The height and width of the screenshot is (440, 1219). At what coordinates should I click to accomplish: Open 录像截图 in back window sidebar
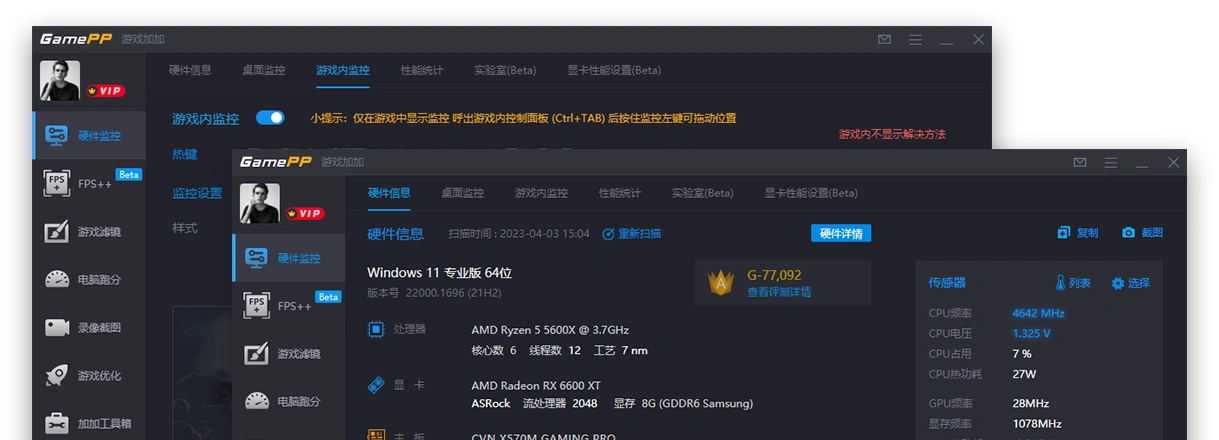pos(89,328)
